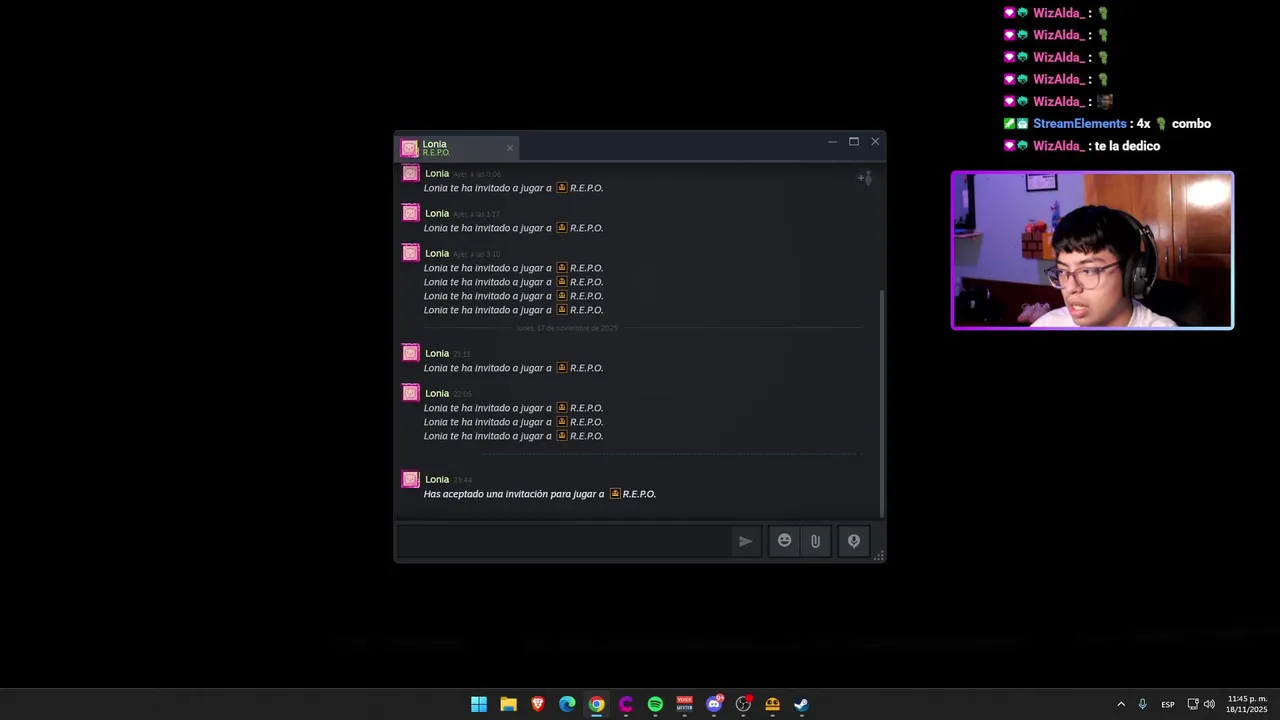Open Lonia's avatar on the 3:10 message

[410, 252]
